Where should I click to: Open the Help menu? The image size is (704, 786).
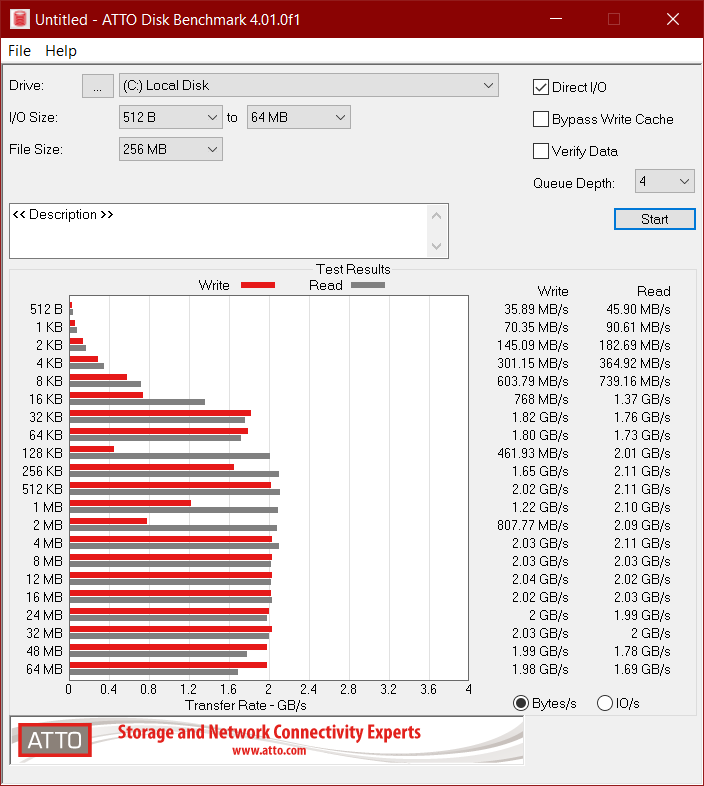click(x=61, y=51)
